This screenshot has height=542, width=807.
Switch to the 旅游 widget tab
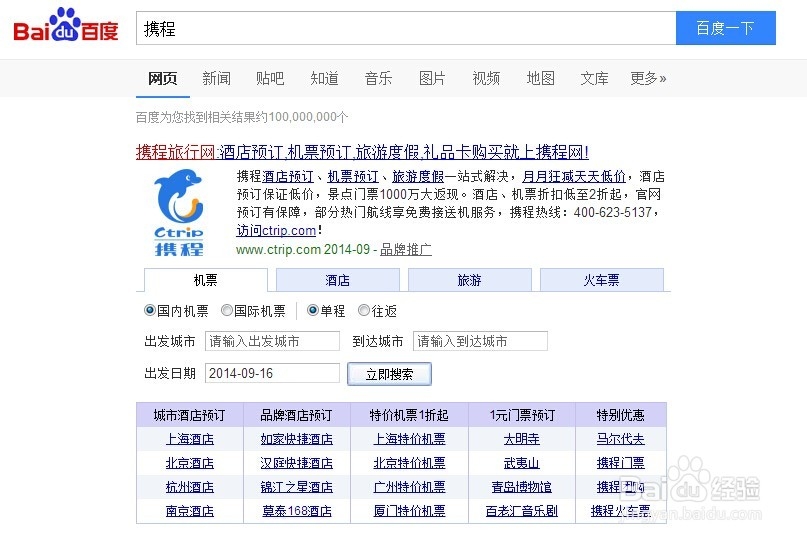pos(469,280)
